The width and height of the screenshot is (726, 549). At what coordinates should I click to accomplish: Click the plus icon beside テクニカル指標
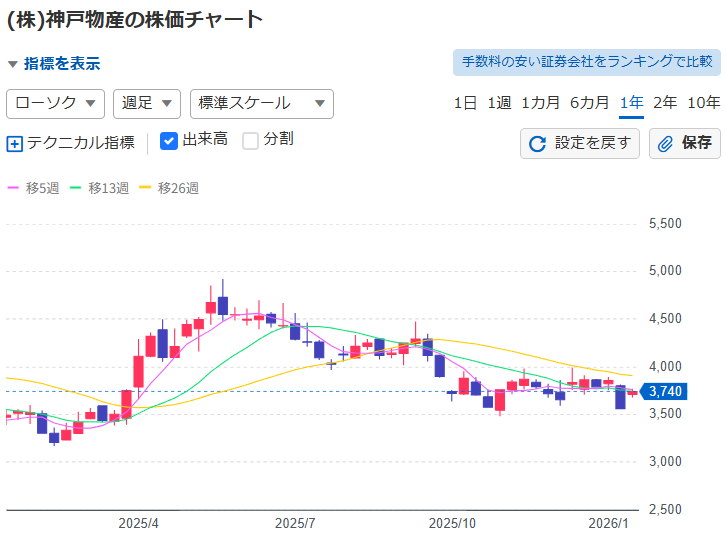tap(14, 143)
